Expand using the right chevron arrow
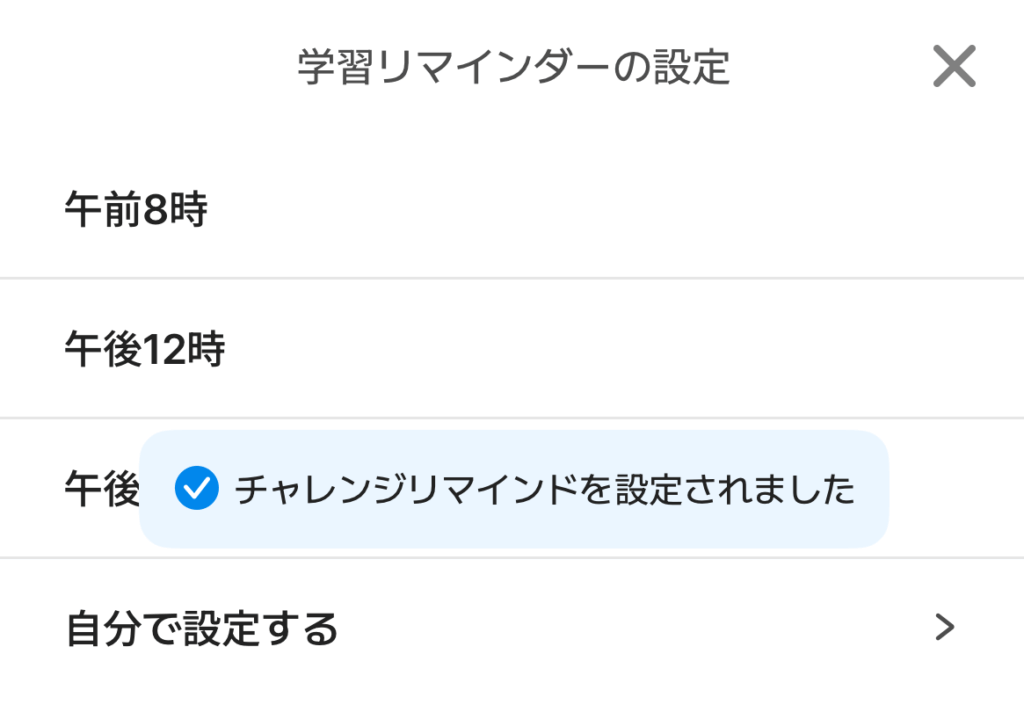This screenshot has width=1024, height=705. click(x=944, y=627)
